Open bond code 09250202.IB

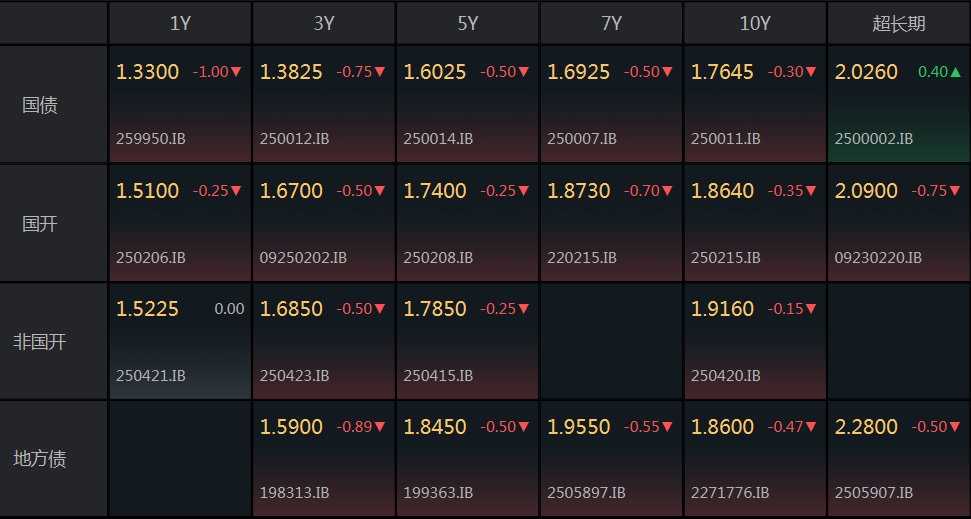pos(303,258)
